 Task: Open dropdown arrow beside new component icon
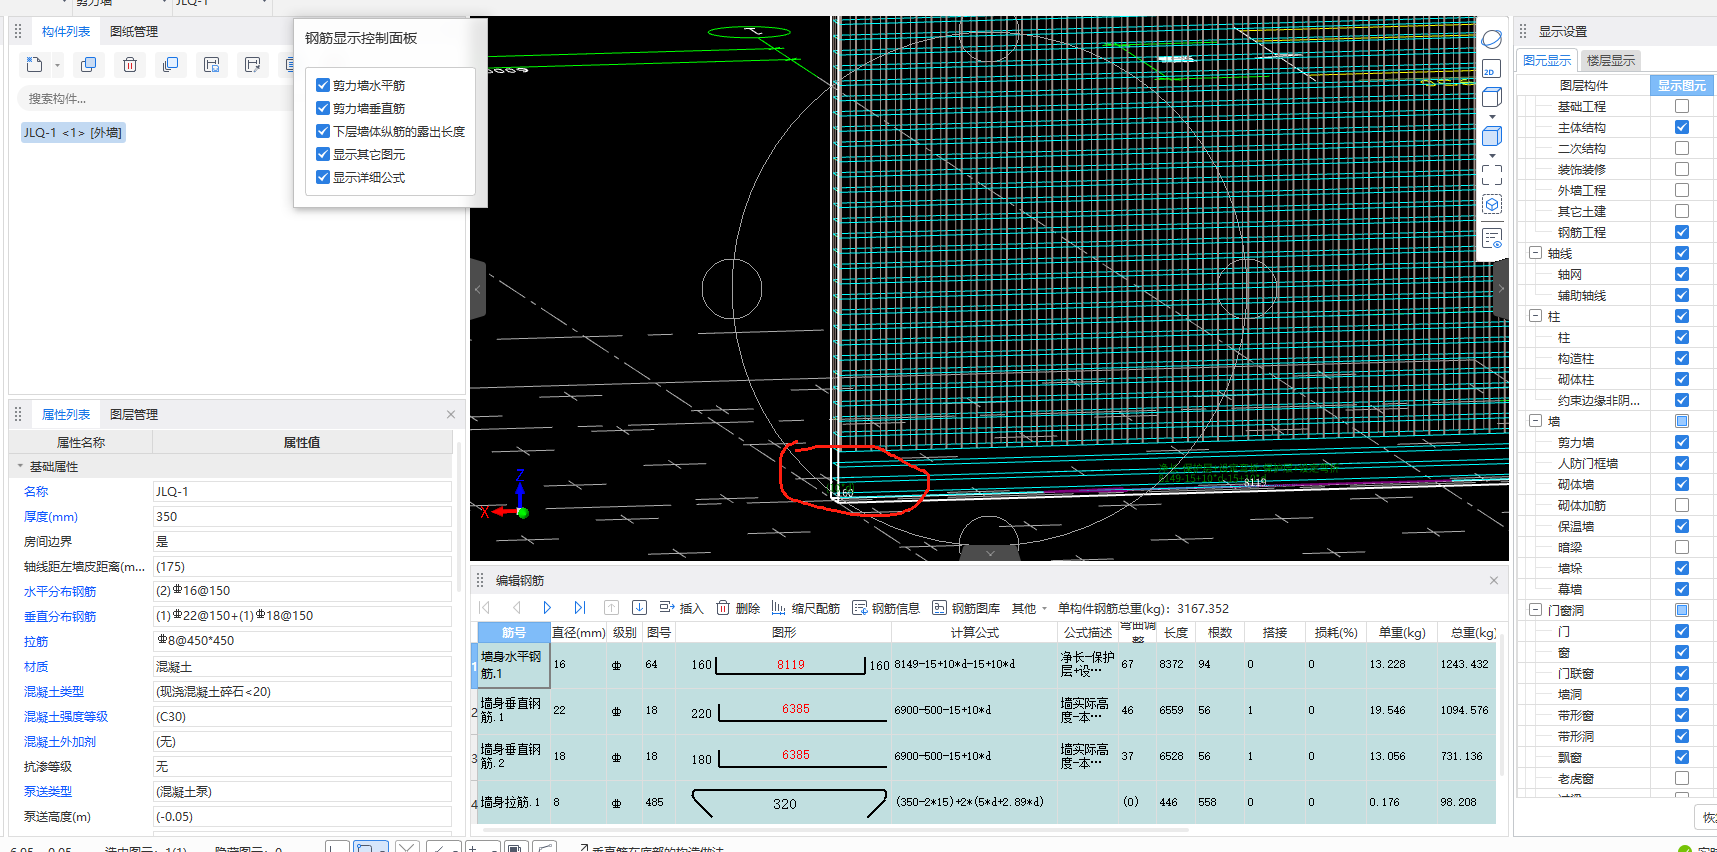pyautogui.click(x=57, y=66)
